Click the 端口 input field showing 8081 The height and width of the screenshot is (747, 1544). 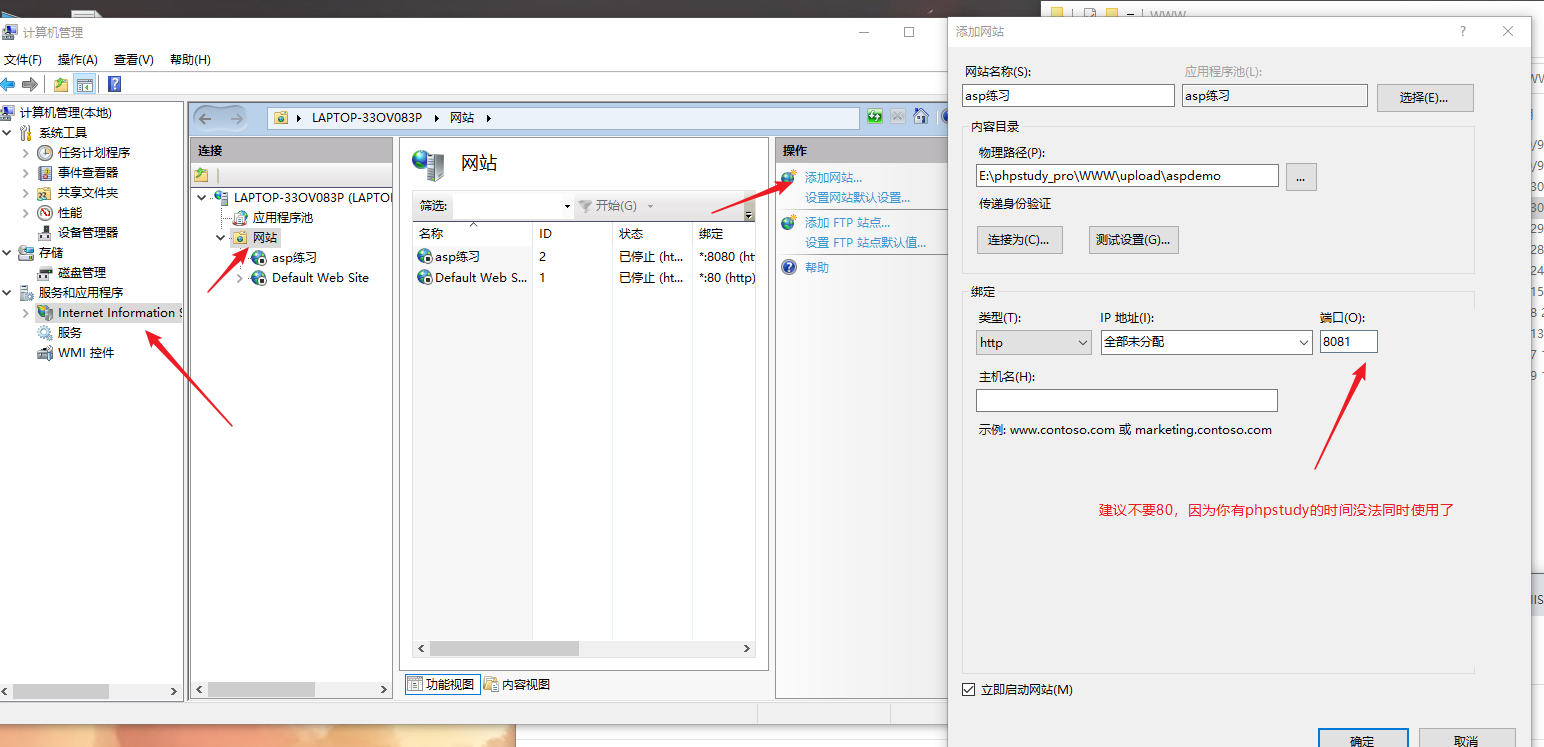point(1348,341)
